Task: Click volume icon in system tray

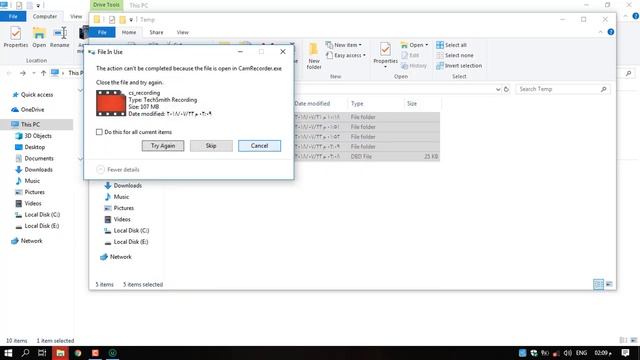Action: (x=567, y=353)
